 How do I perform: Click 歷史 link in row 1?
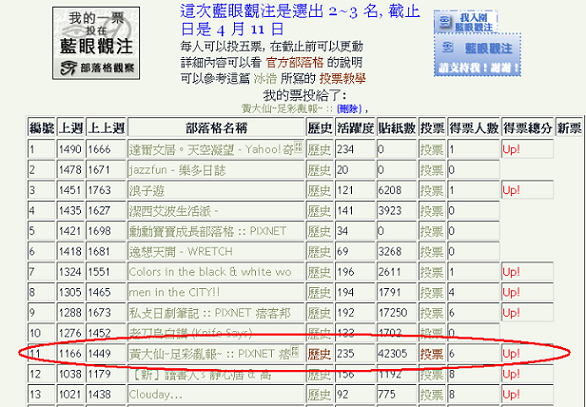320,149
